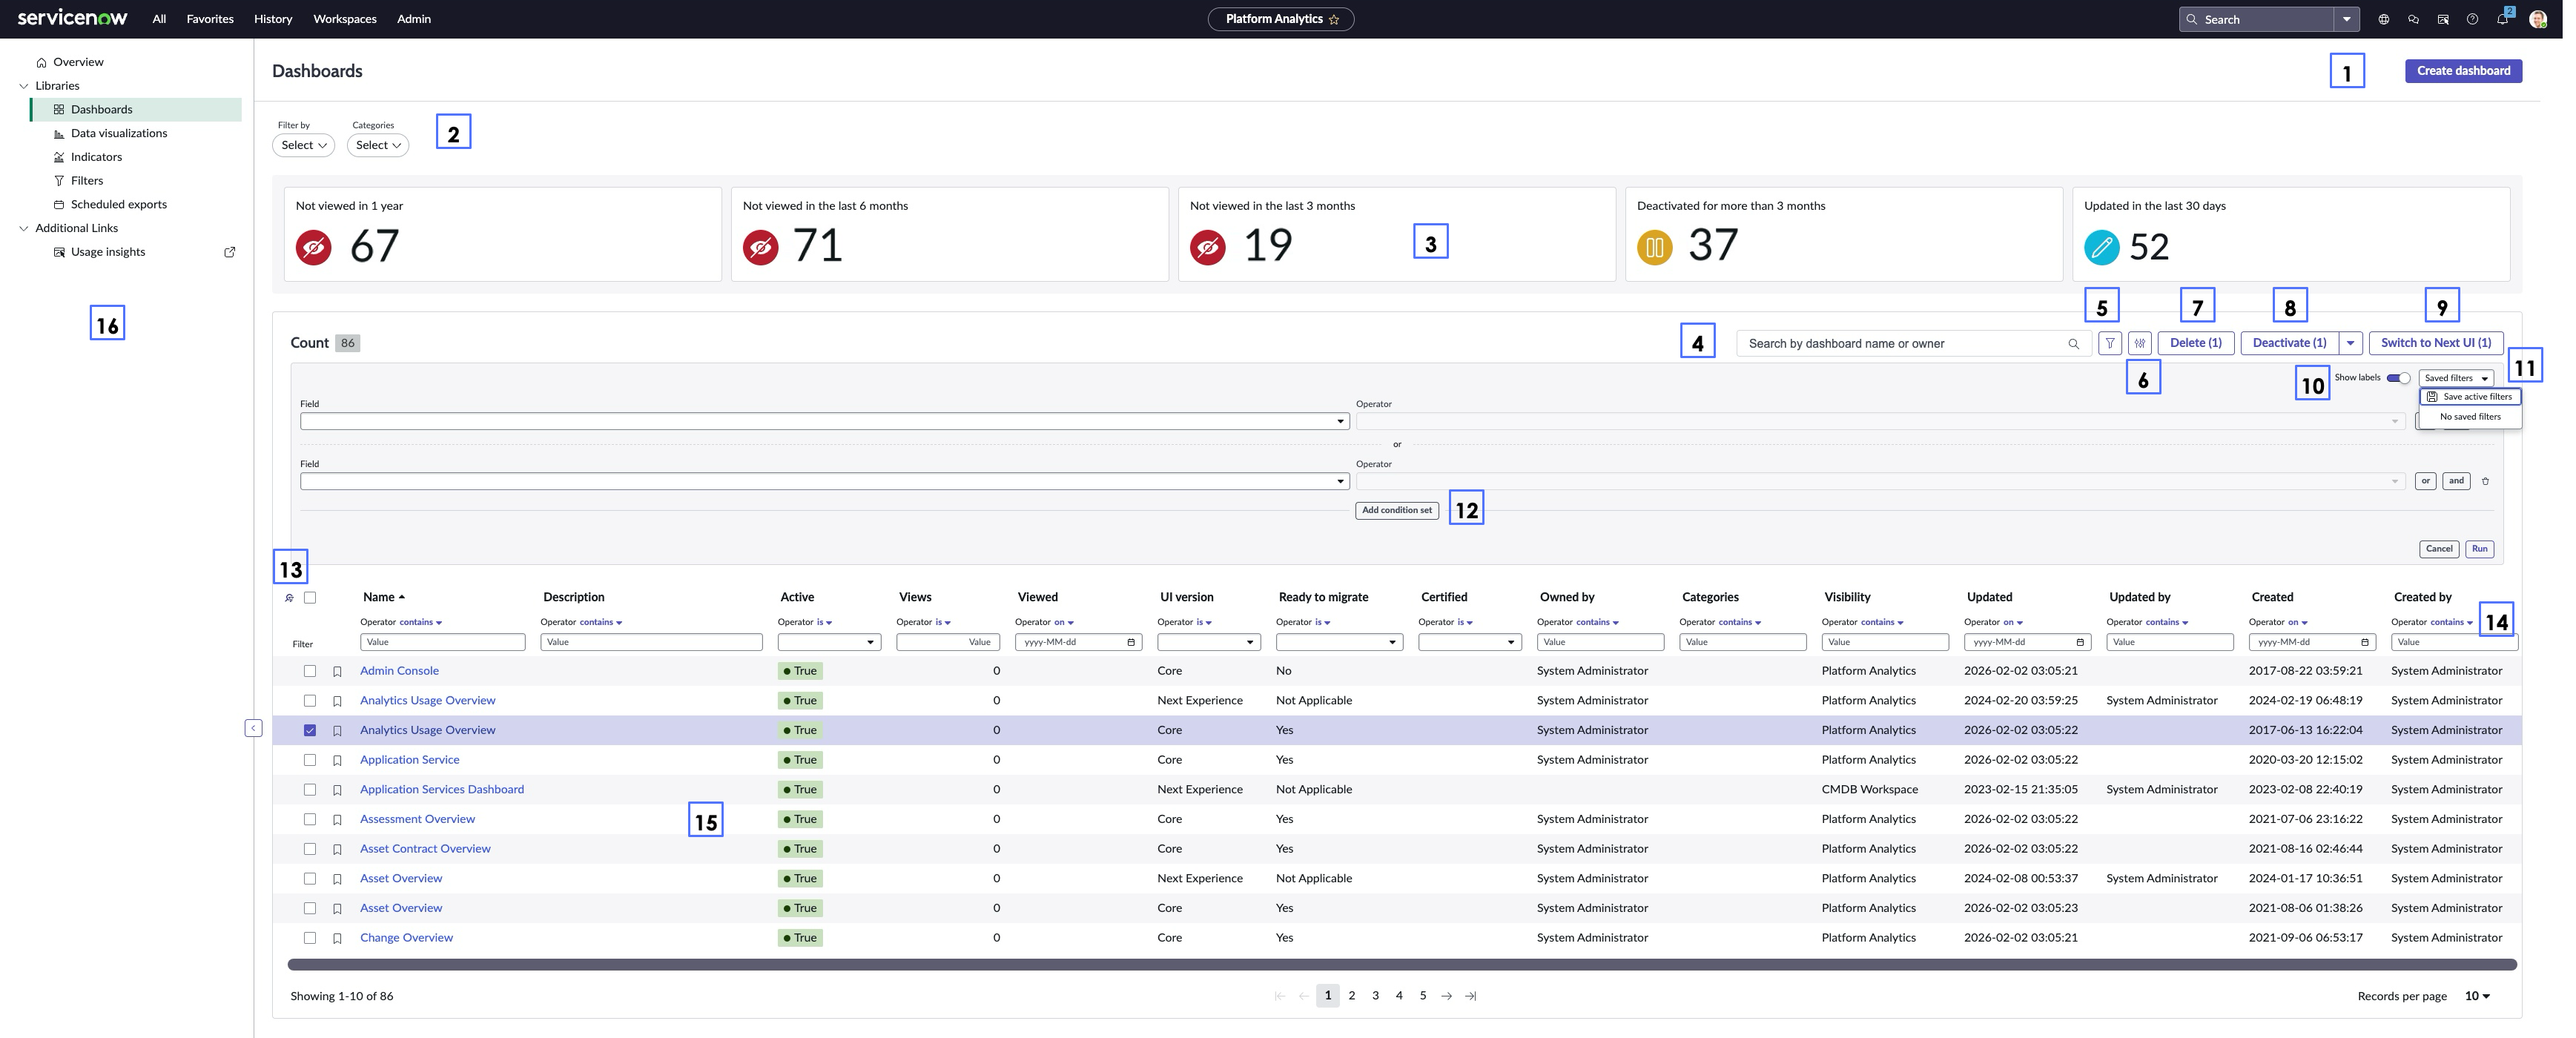Check the Asset Contract Overview checkbox
This screenshot has width=2576, height=1038.
[x=310, y=849]
